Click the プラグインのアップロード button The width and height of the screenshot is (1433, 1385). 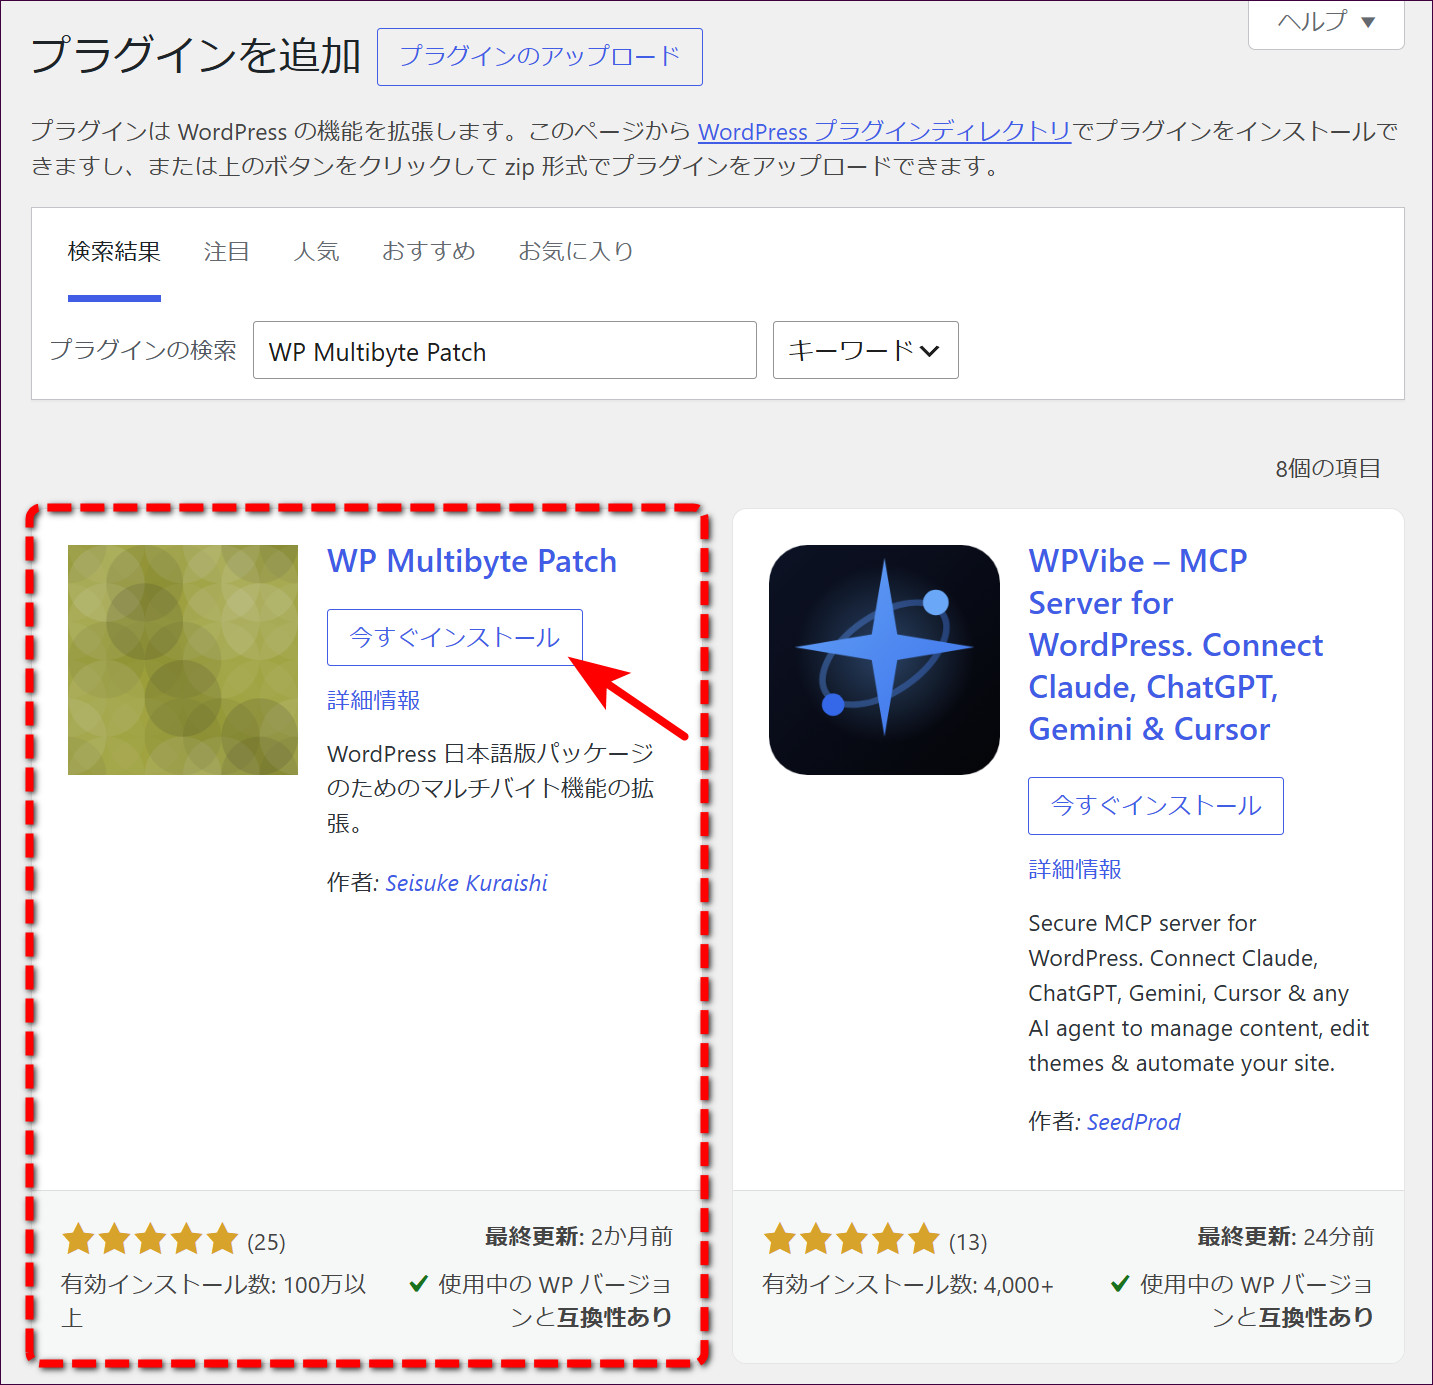(x=539, y=56)
